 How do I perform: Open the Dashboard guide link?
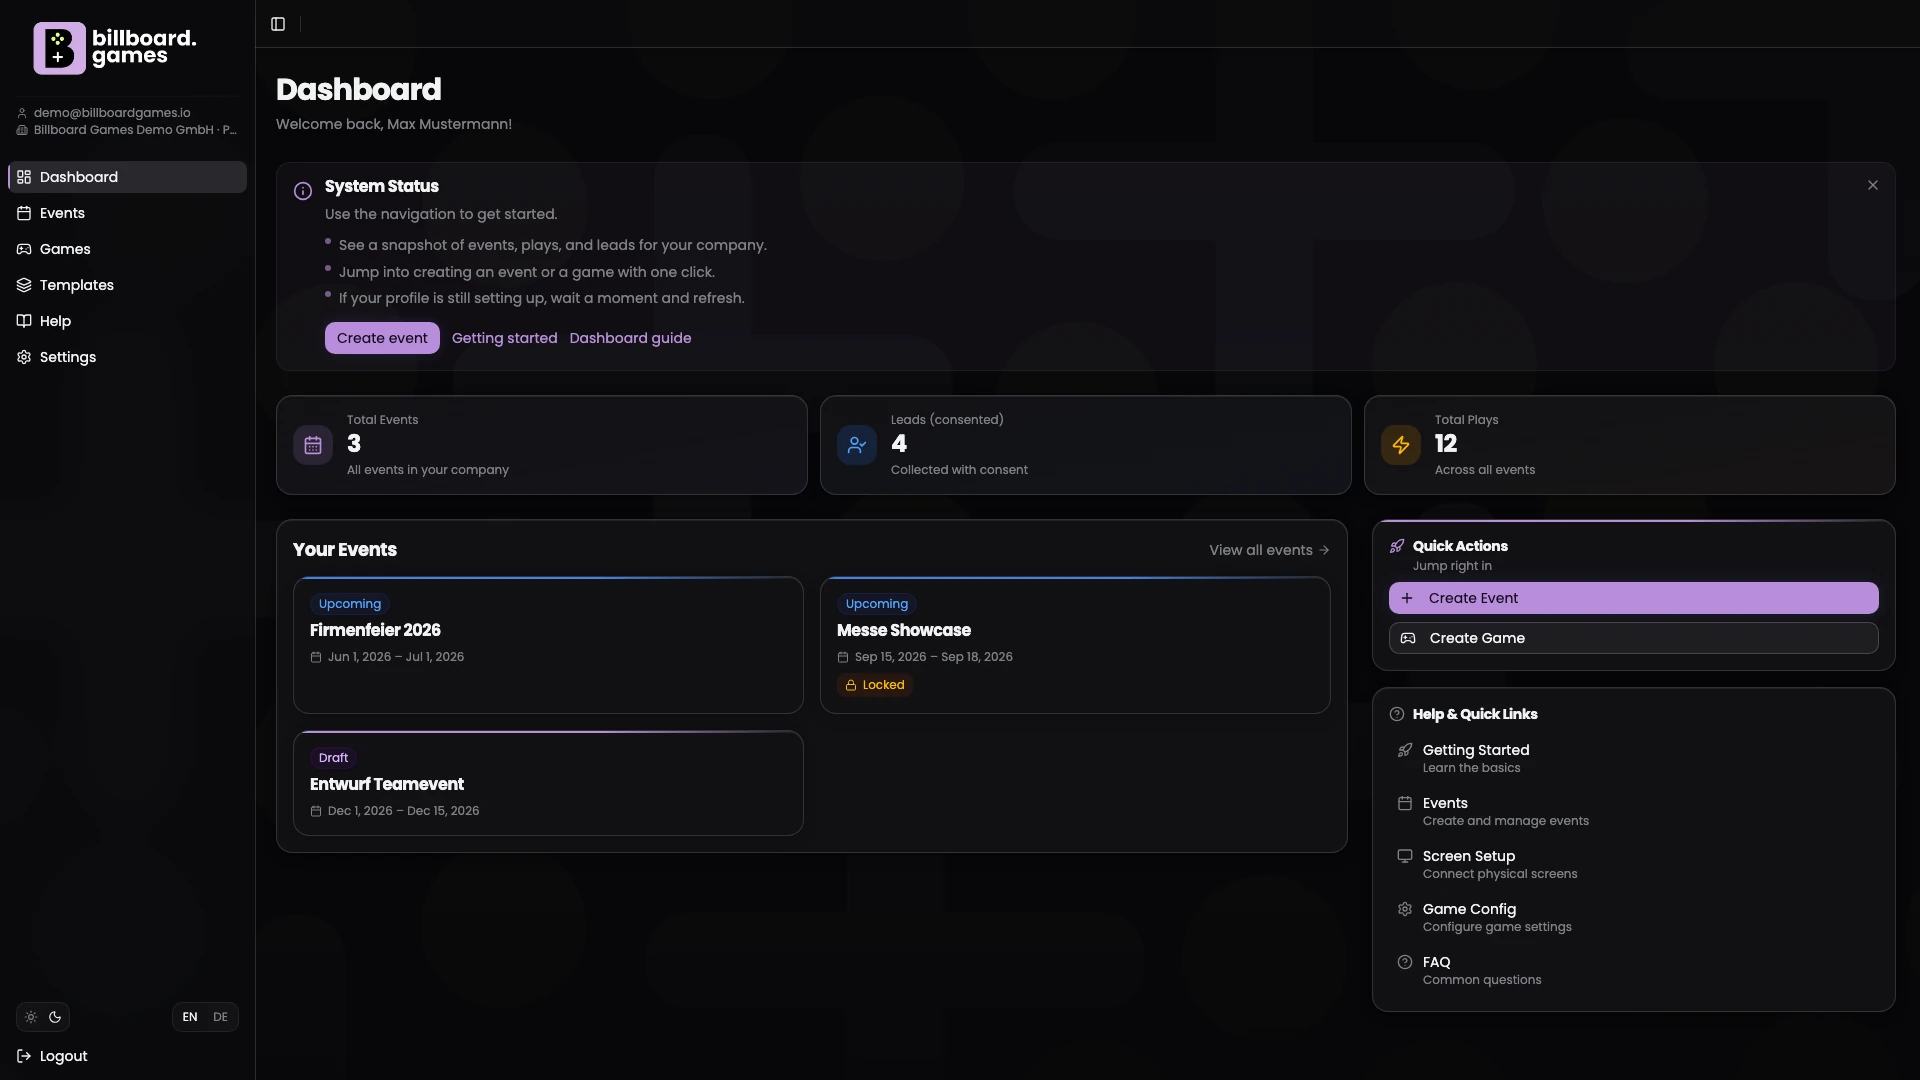tap(630, 338)
